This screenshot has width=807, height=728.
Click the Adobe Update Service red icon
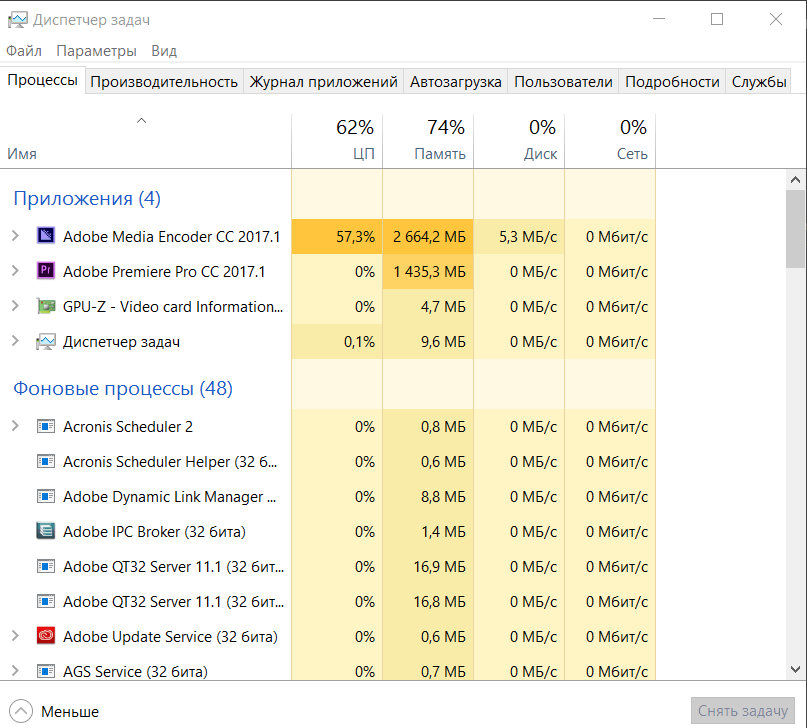coord(46,636)
